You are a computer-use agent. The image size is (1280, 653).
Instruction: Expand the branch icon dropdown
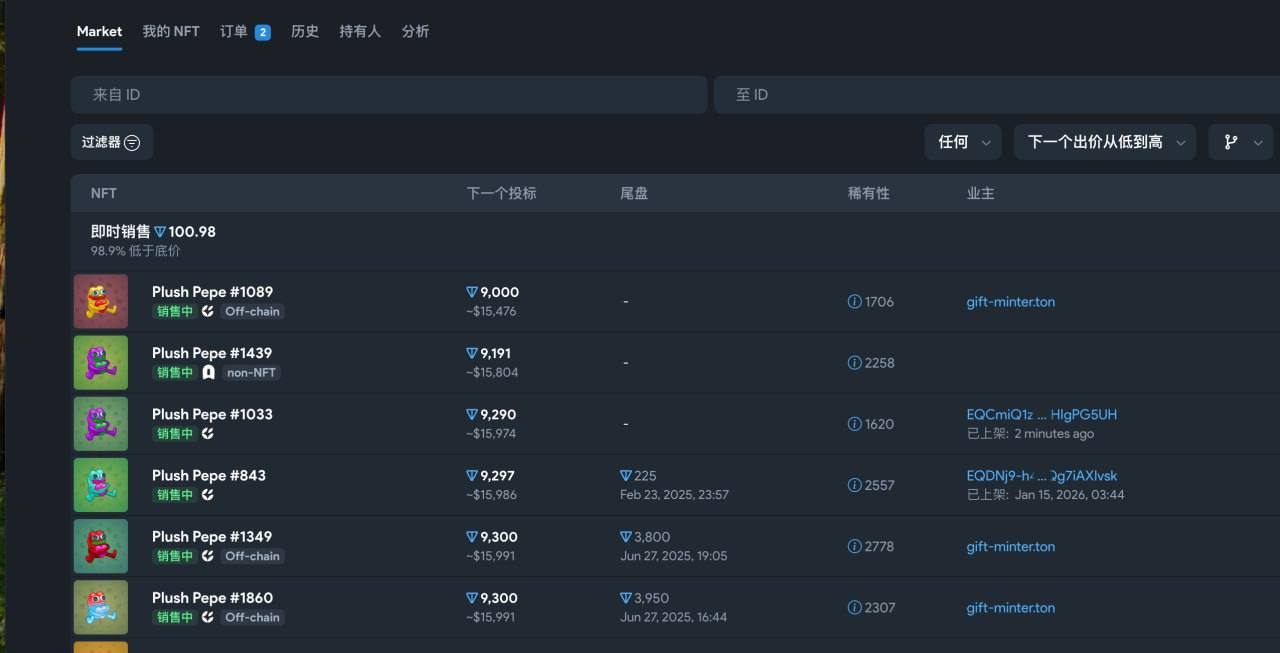(x=1241, y=142)
